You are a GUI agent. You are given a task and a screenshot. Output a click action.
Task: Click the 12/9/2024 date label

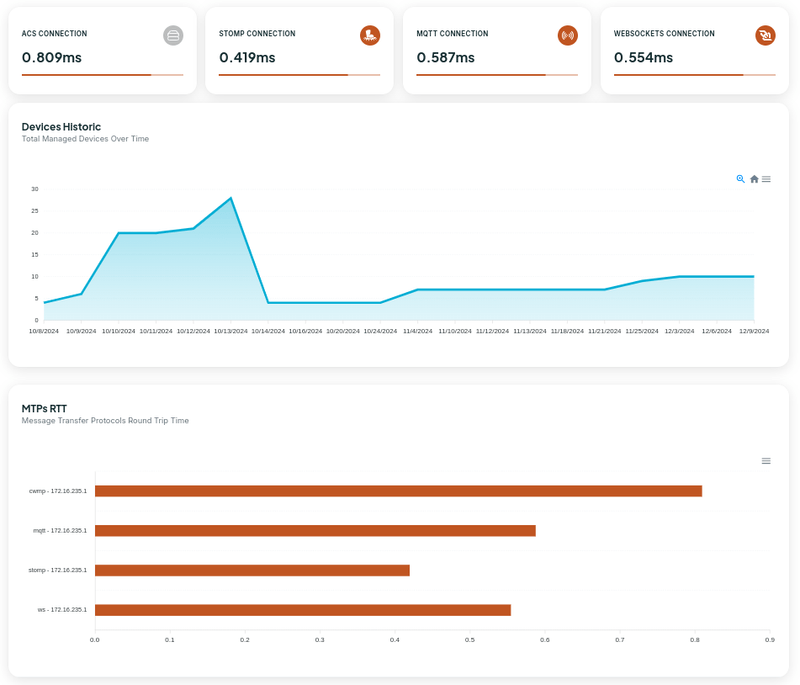pos(754,331)
